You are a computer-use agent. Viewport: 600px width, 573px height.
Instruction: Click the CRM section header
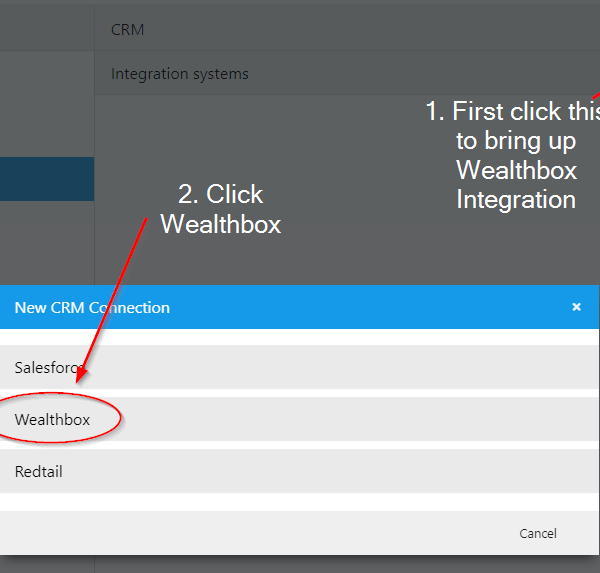pos(128,30)
